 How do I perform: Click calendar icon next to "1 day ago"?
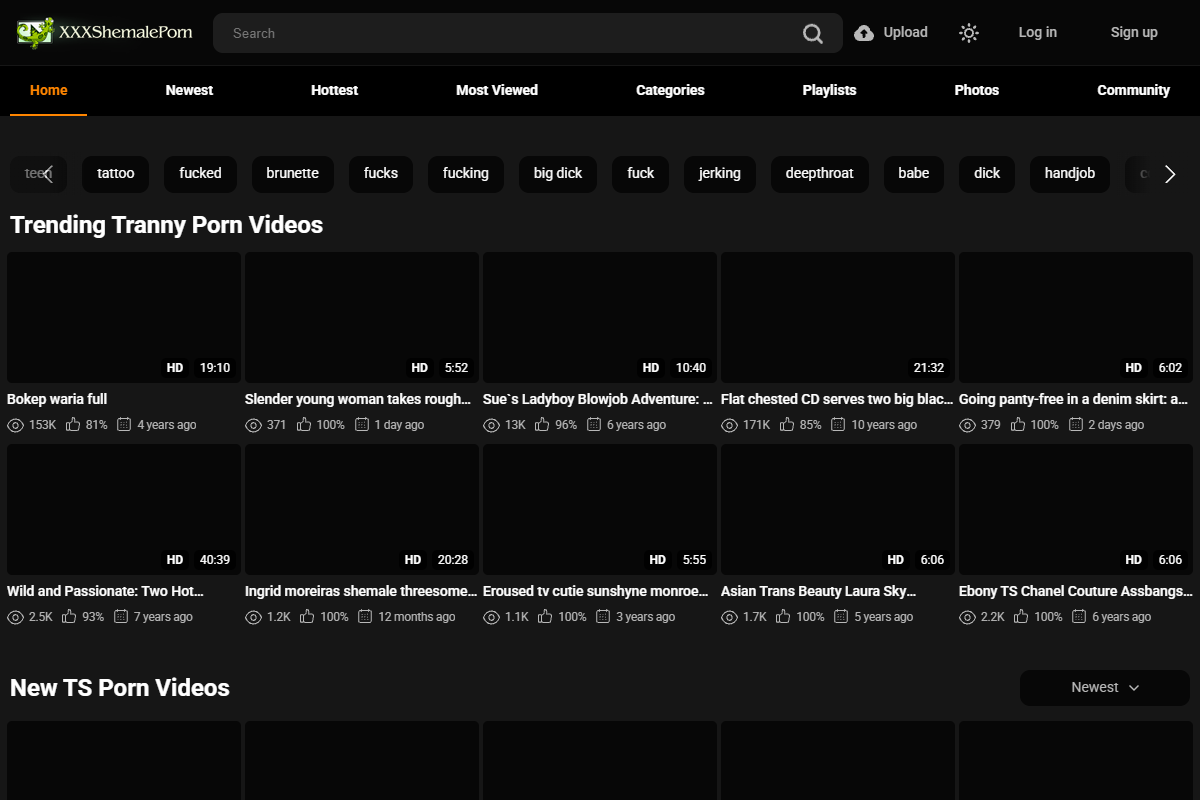pos(362,425)
